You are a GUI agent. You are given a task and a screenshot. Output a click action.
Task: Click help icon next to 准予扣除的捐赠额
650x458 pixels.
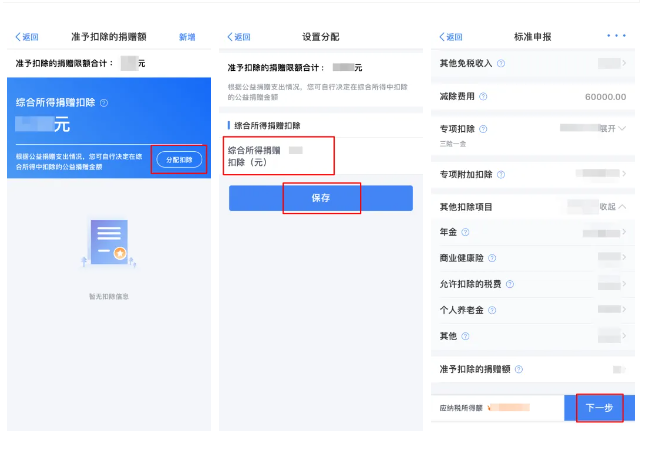(x=519, y=369)
